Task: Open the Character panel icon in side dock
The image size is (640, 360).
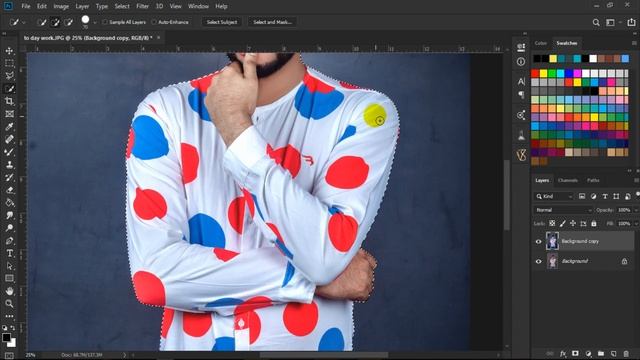Action: coord(521,81)
